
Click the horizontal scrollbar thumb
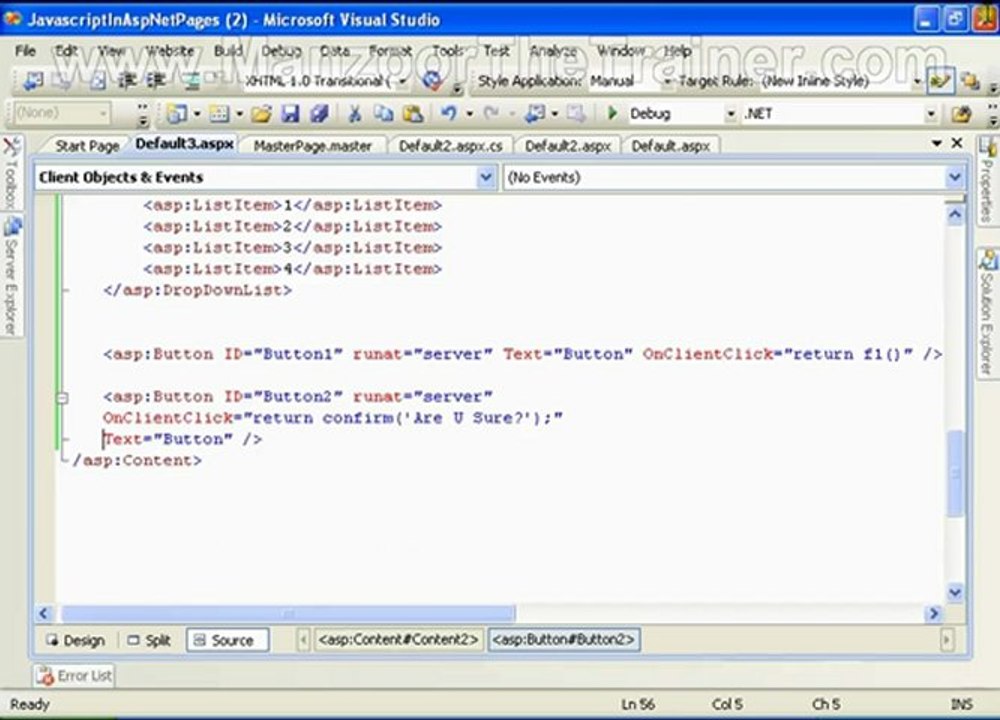pyautogui.click(x=288, y=613)
